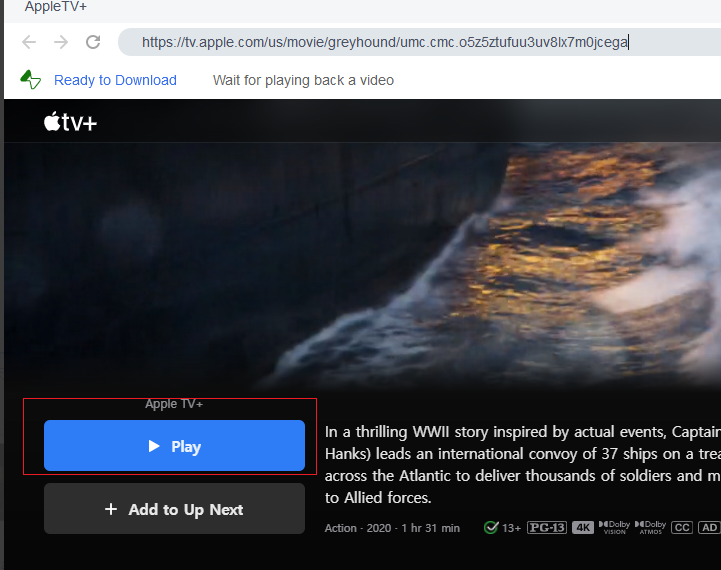This screenshot has height=570, width=721.
Task: Click the WWII story description paragraph
Action: pyautogui.click(x=522, y=465)
